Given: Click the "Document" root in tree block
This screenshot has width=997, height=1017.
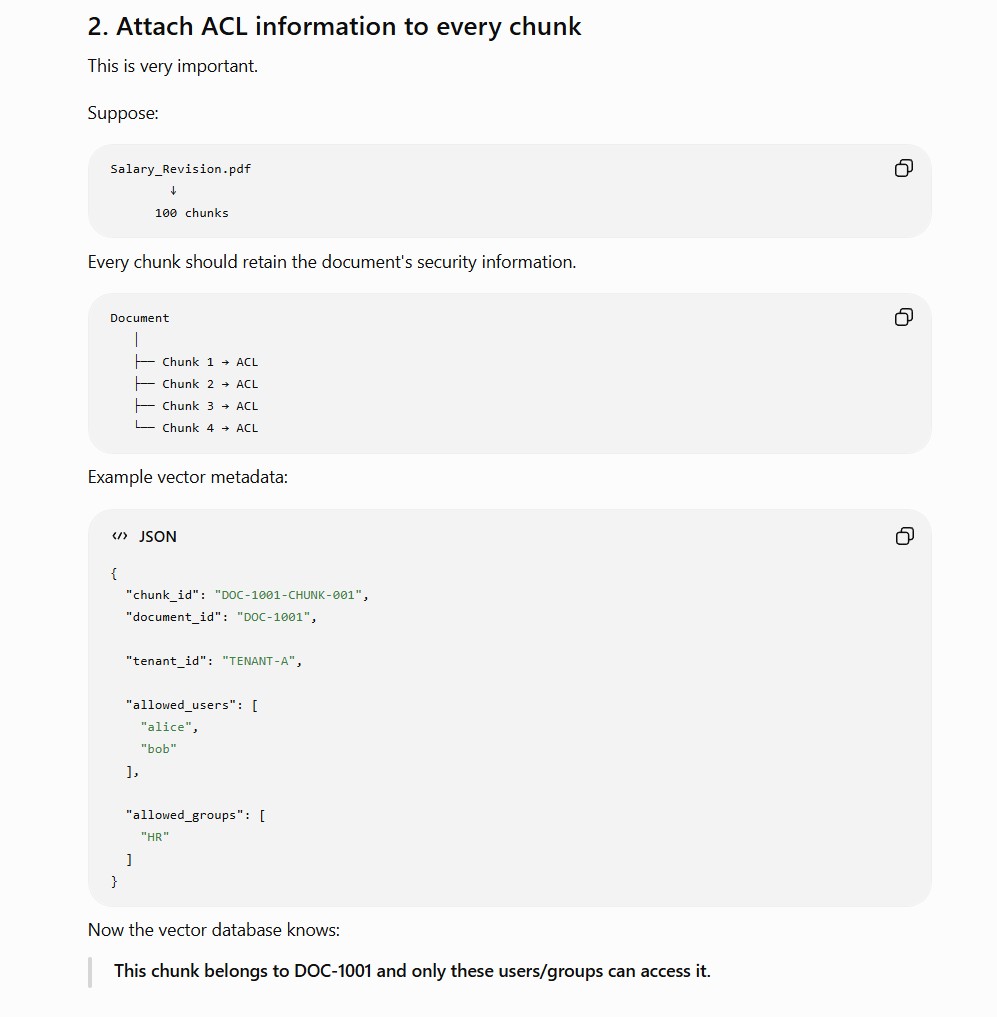Looking at the screenshot, I should coord(139,318).
